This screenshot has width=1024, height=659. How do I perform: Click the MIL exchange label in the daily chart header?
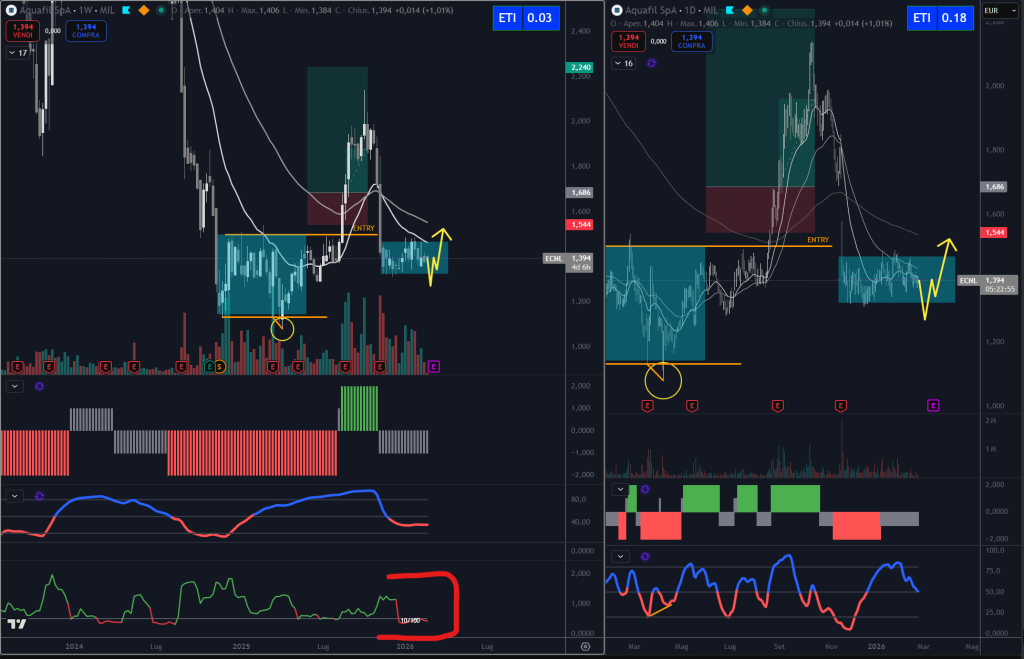click(x=711, y=10)
